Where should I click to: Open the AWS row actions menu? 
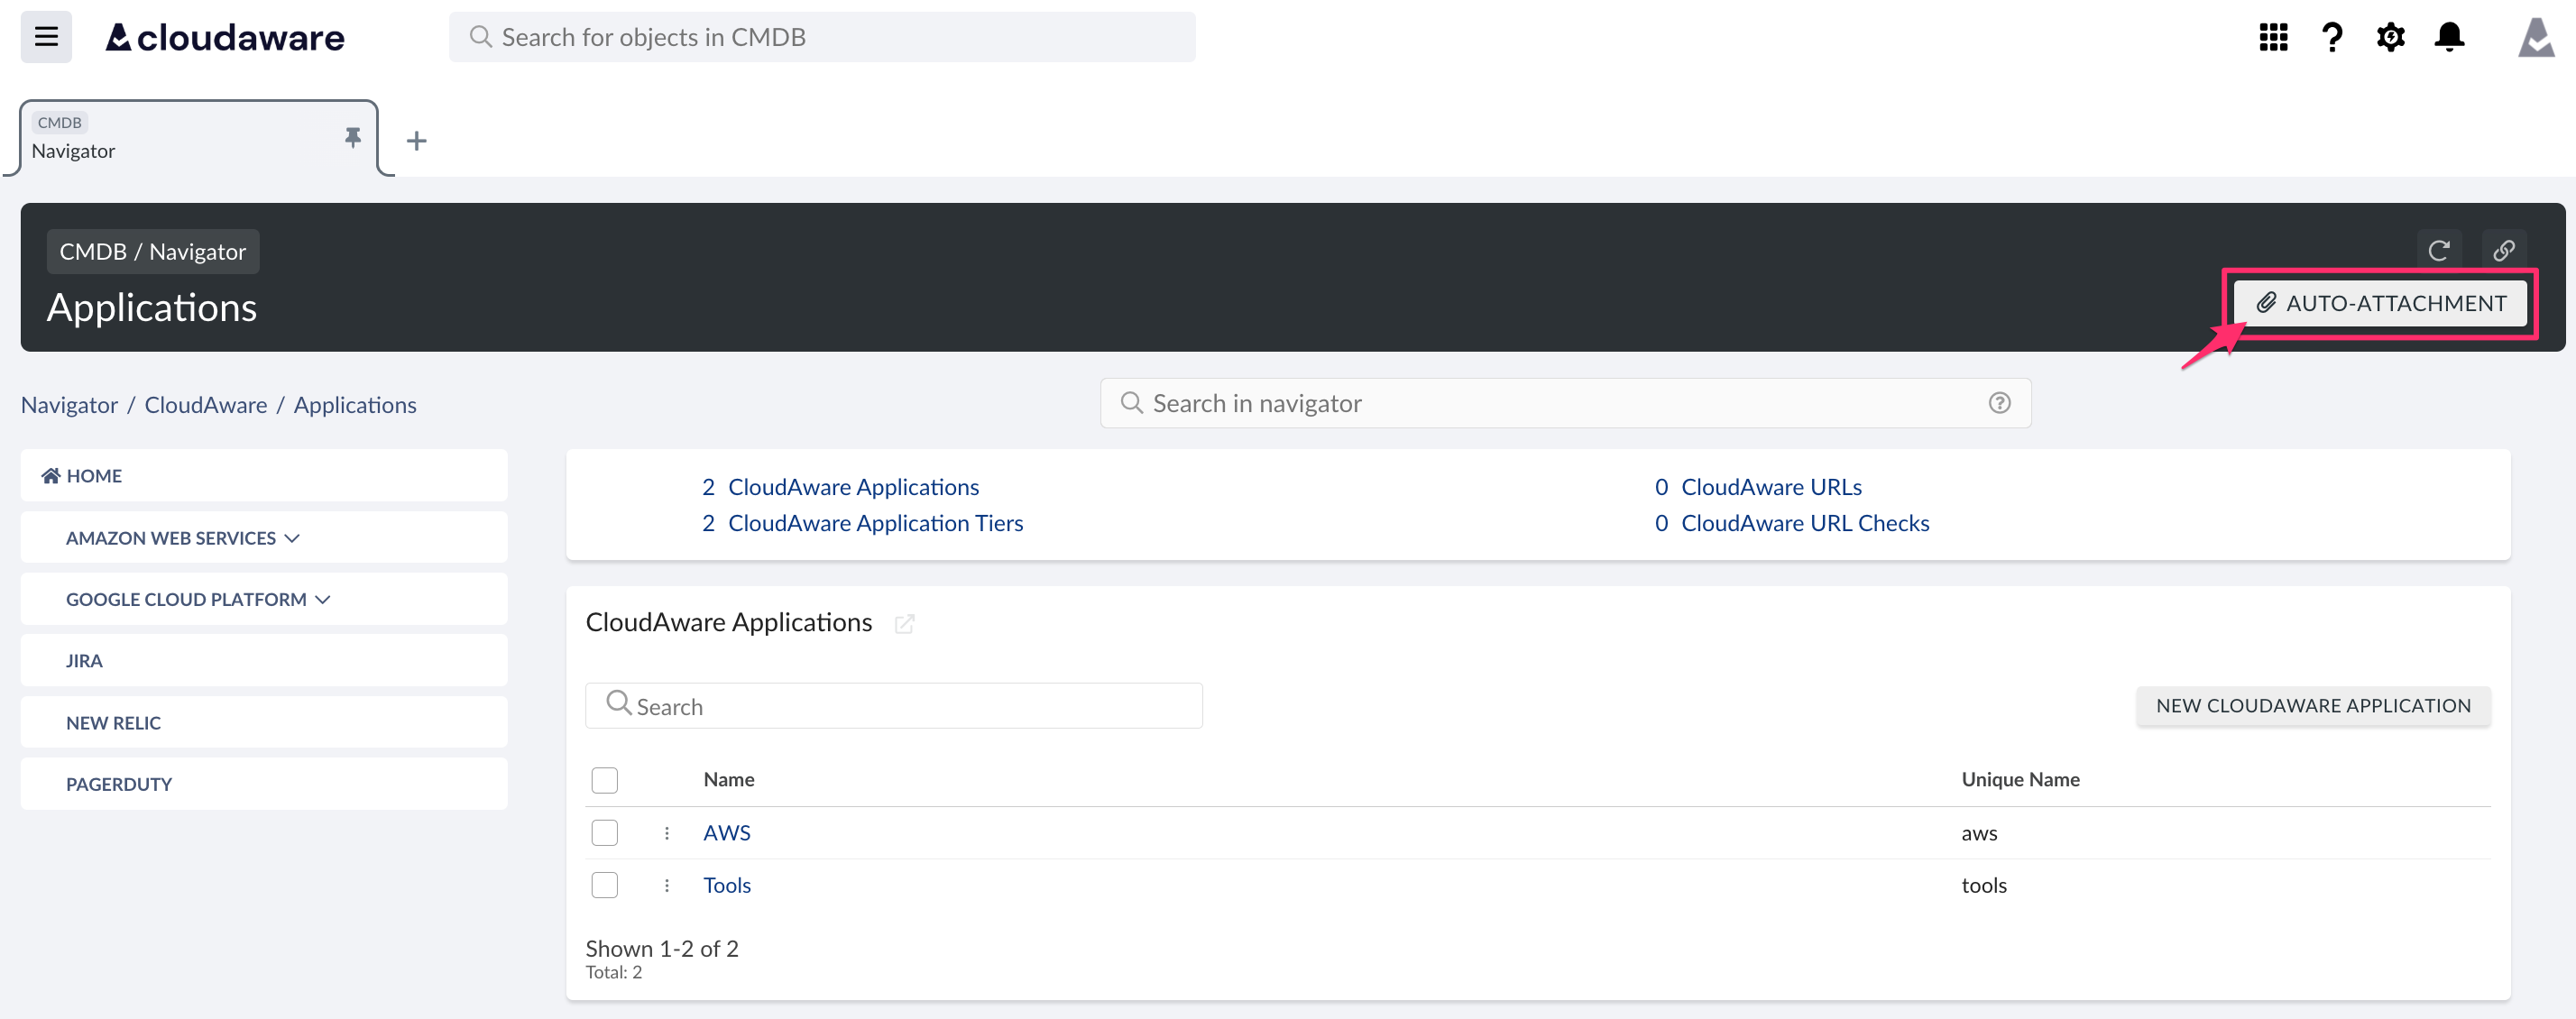tap(667, 833)
